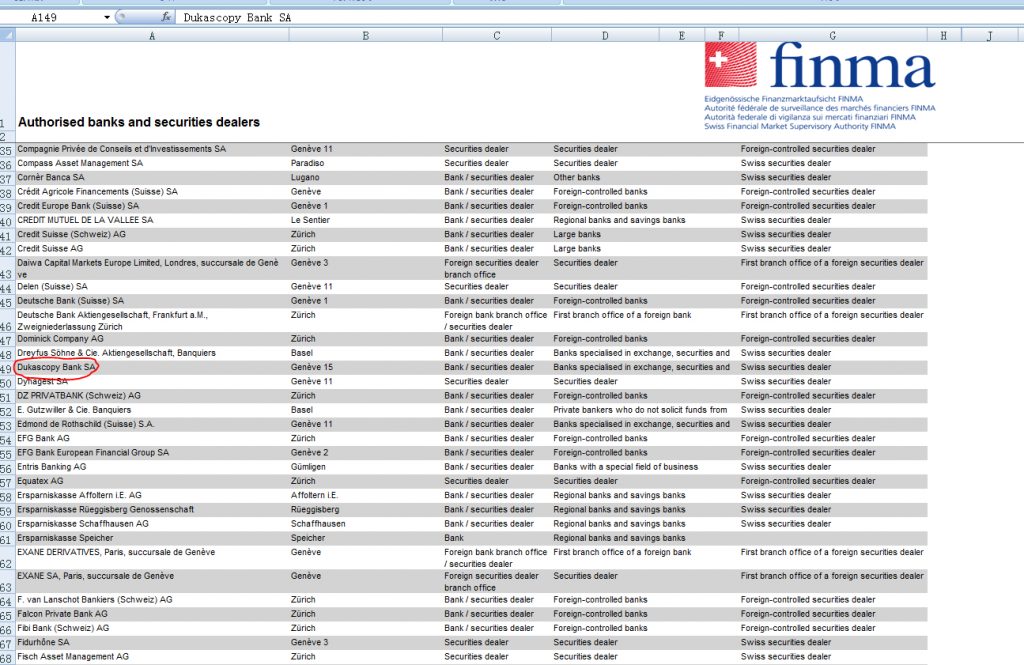The width and height of the screenshot is (1024, 665).
Task: Select the EXANE DERIVATIVES, Paris cell
Action: tap(152, 558)
